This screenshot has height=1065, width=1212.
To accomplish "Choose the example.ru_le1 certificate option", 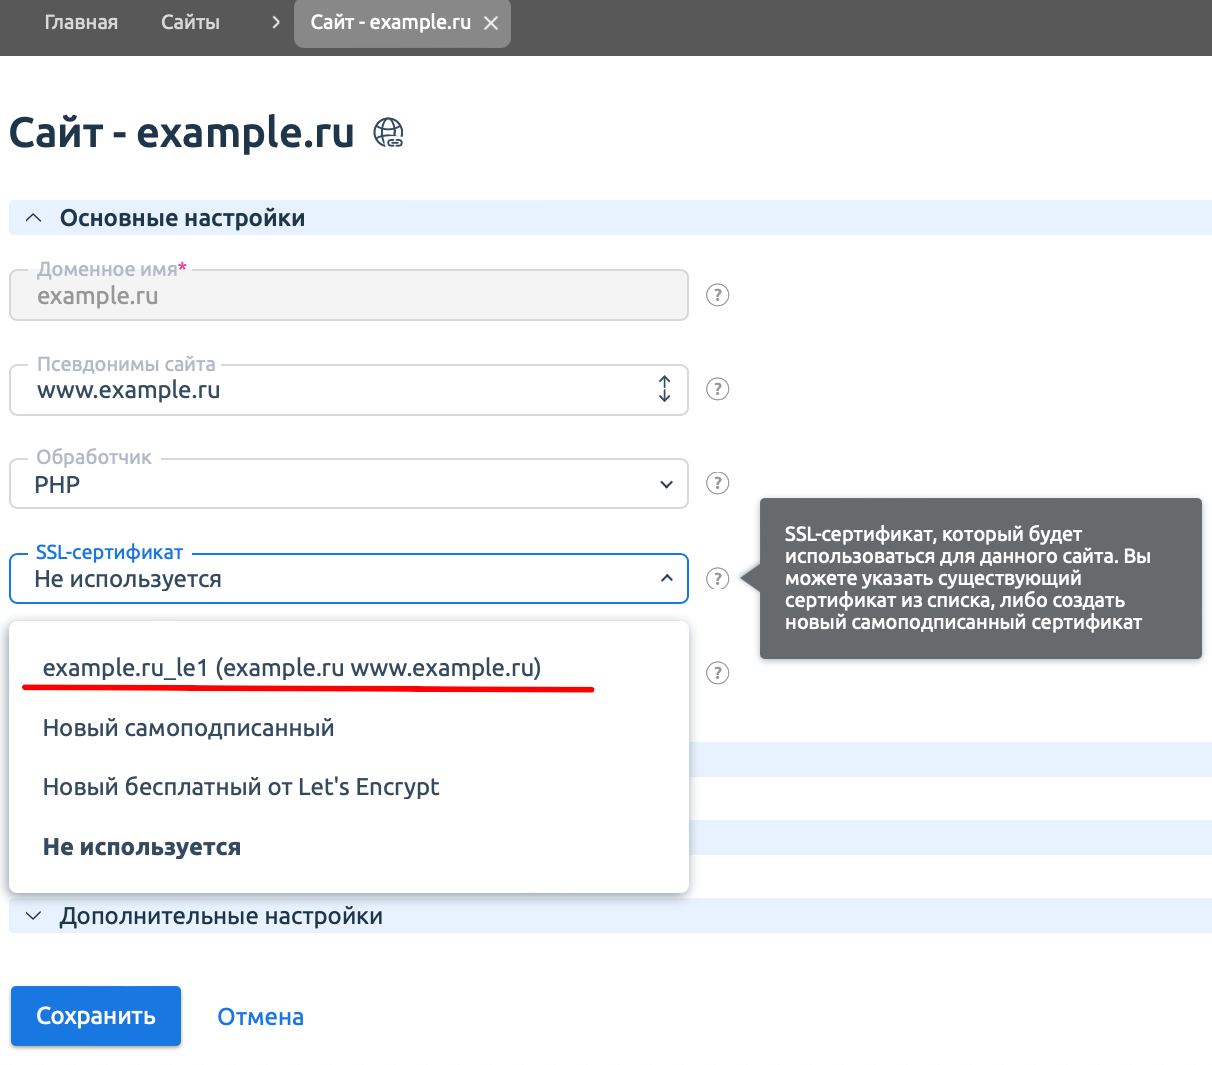I will 349,668.
